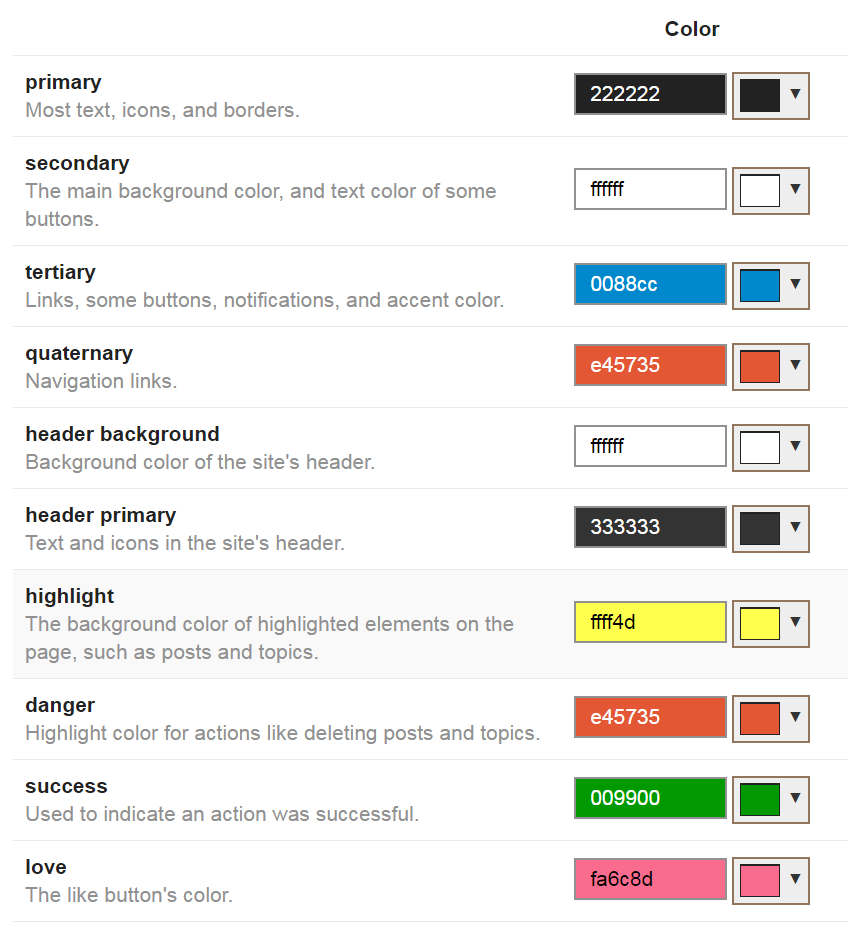Select the success hex field 009900
Screen dimensions: 848x951
click(650, 799)
